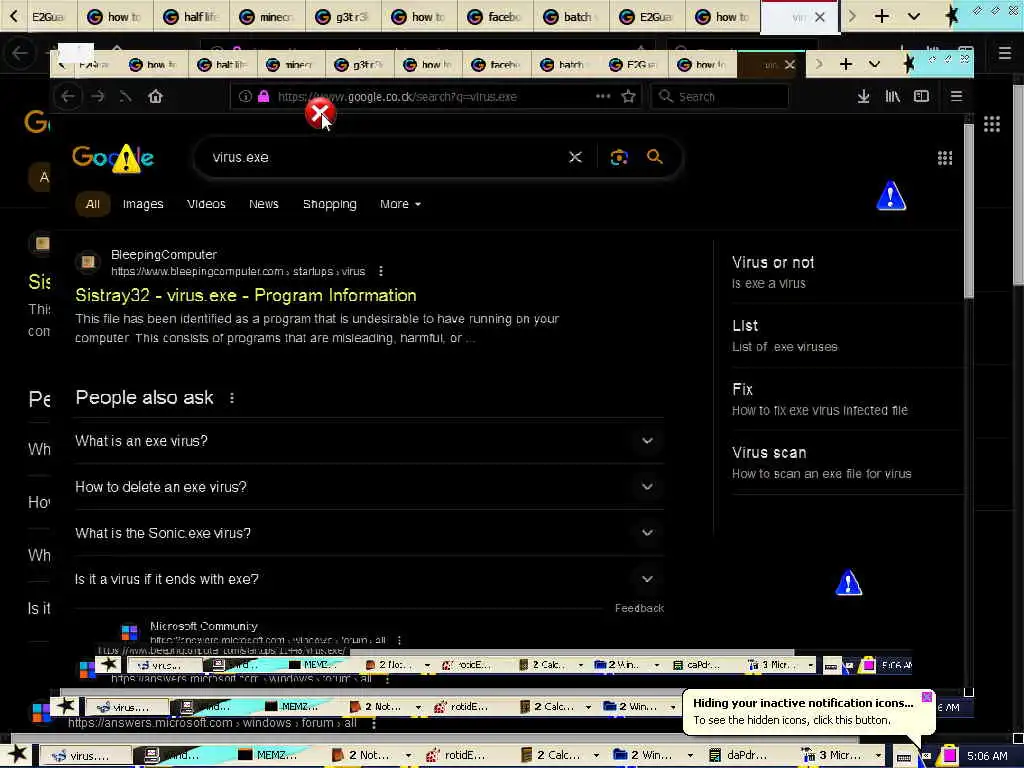Expand "How to delete an exe virus?"
Image resolution: width=1024 pixels, height=768 pixels.
(369, 487)
